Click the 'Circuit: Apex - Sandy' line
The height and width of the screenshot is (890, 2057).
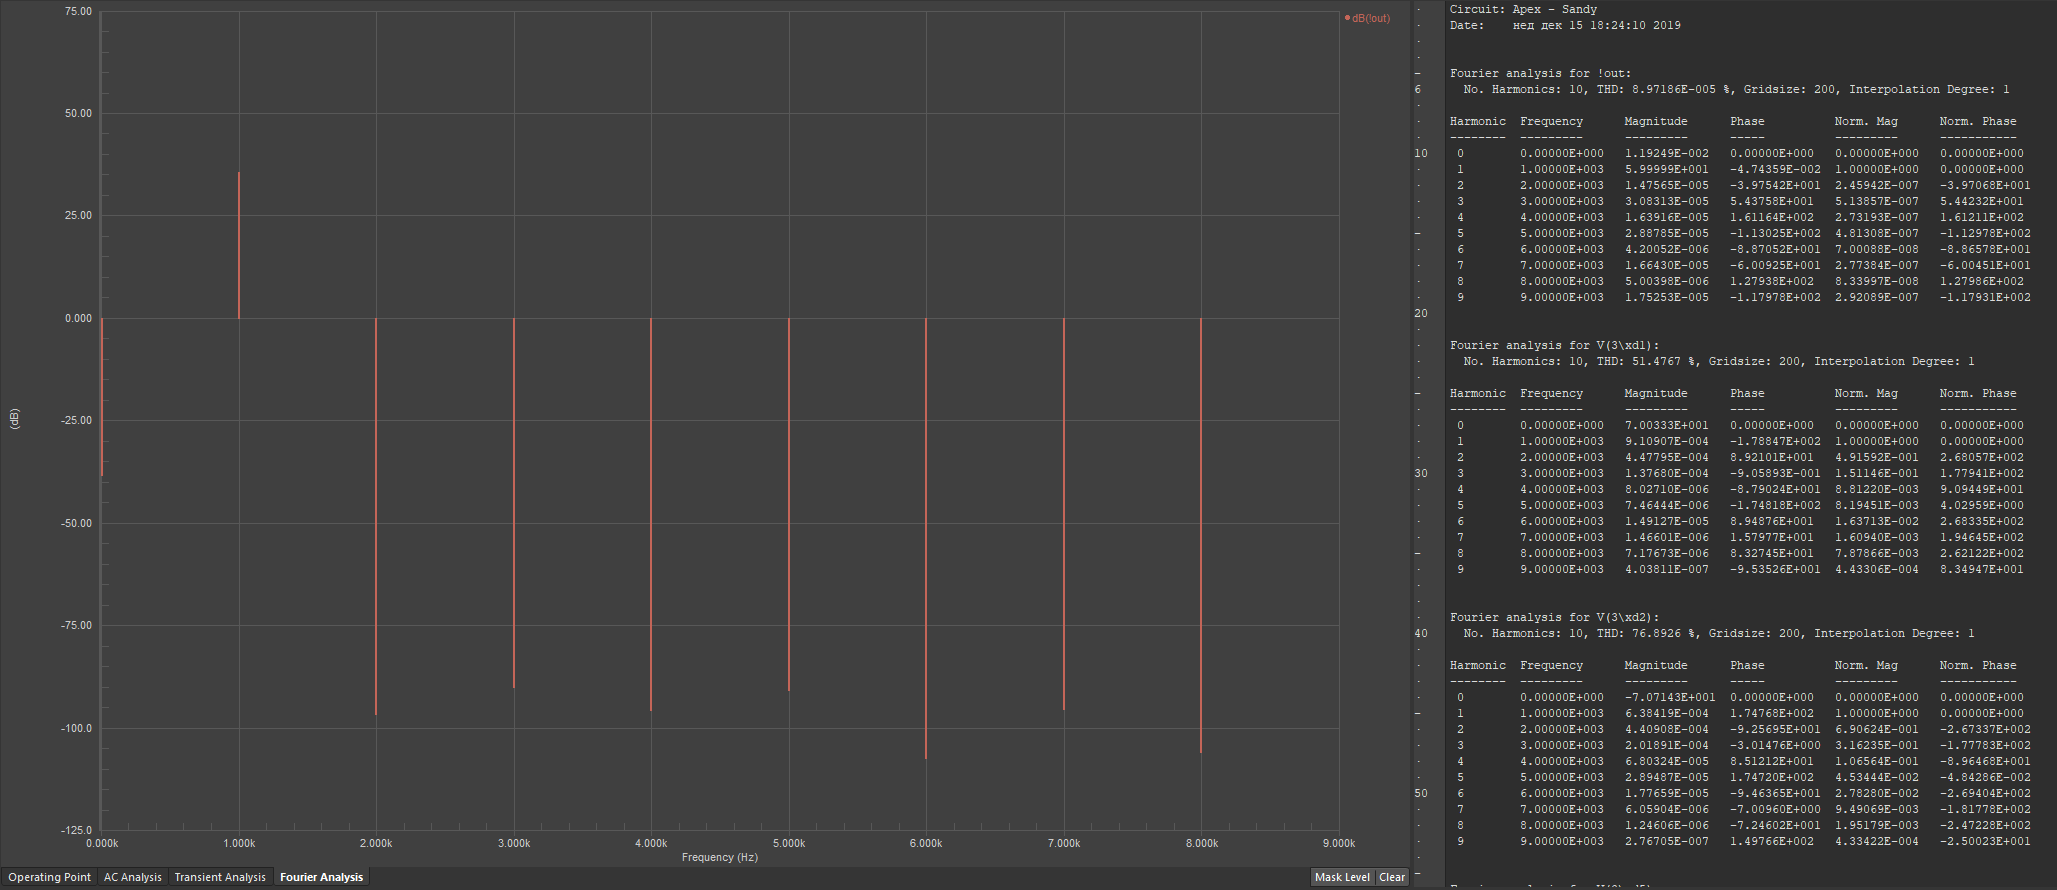(1523, 9)
